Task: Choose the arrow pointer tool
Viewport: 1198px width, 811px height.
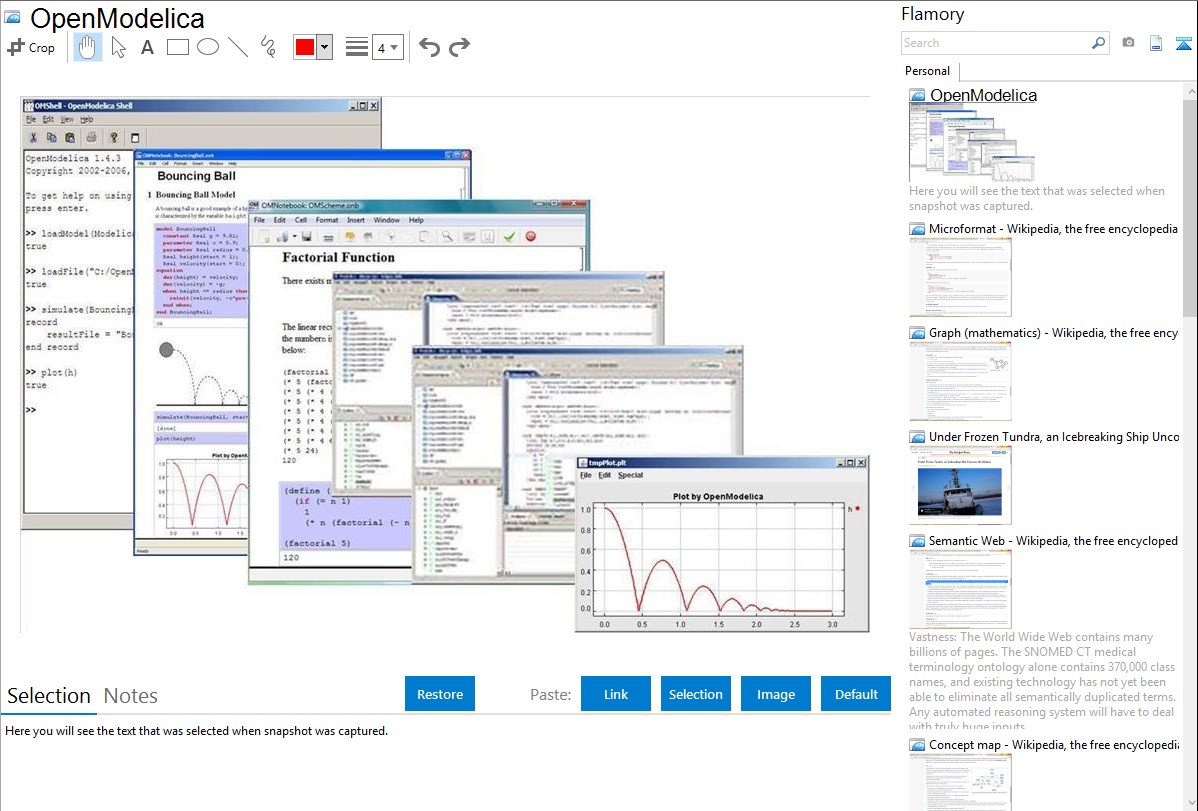Action: point(118,47)
